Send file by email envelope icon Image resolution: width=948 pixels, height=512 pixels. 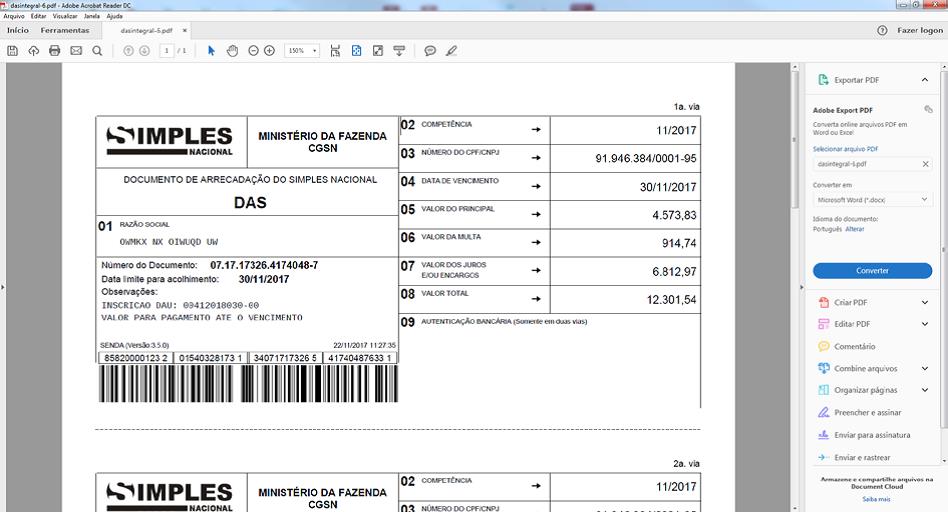[76, 50]
